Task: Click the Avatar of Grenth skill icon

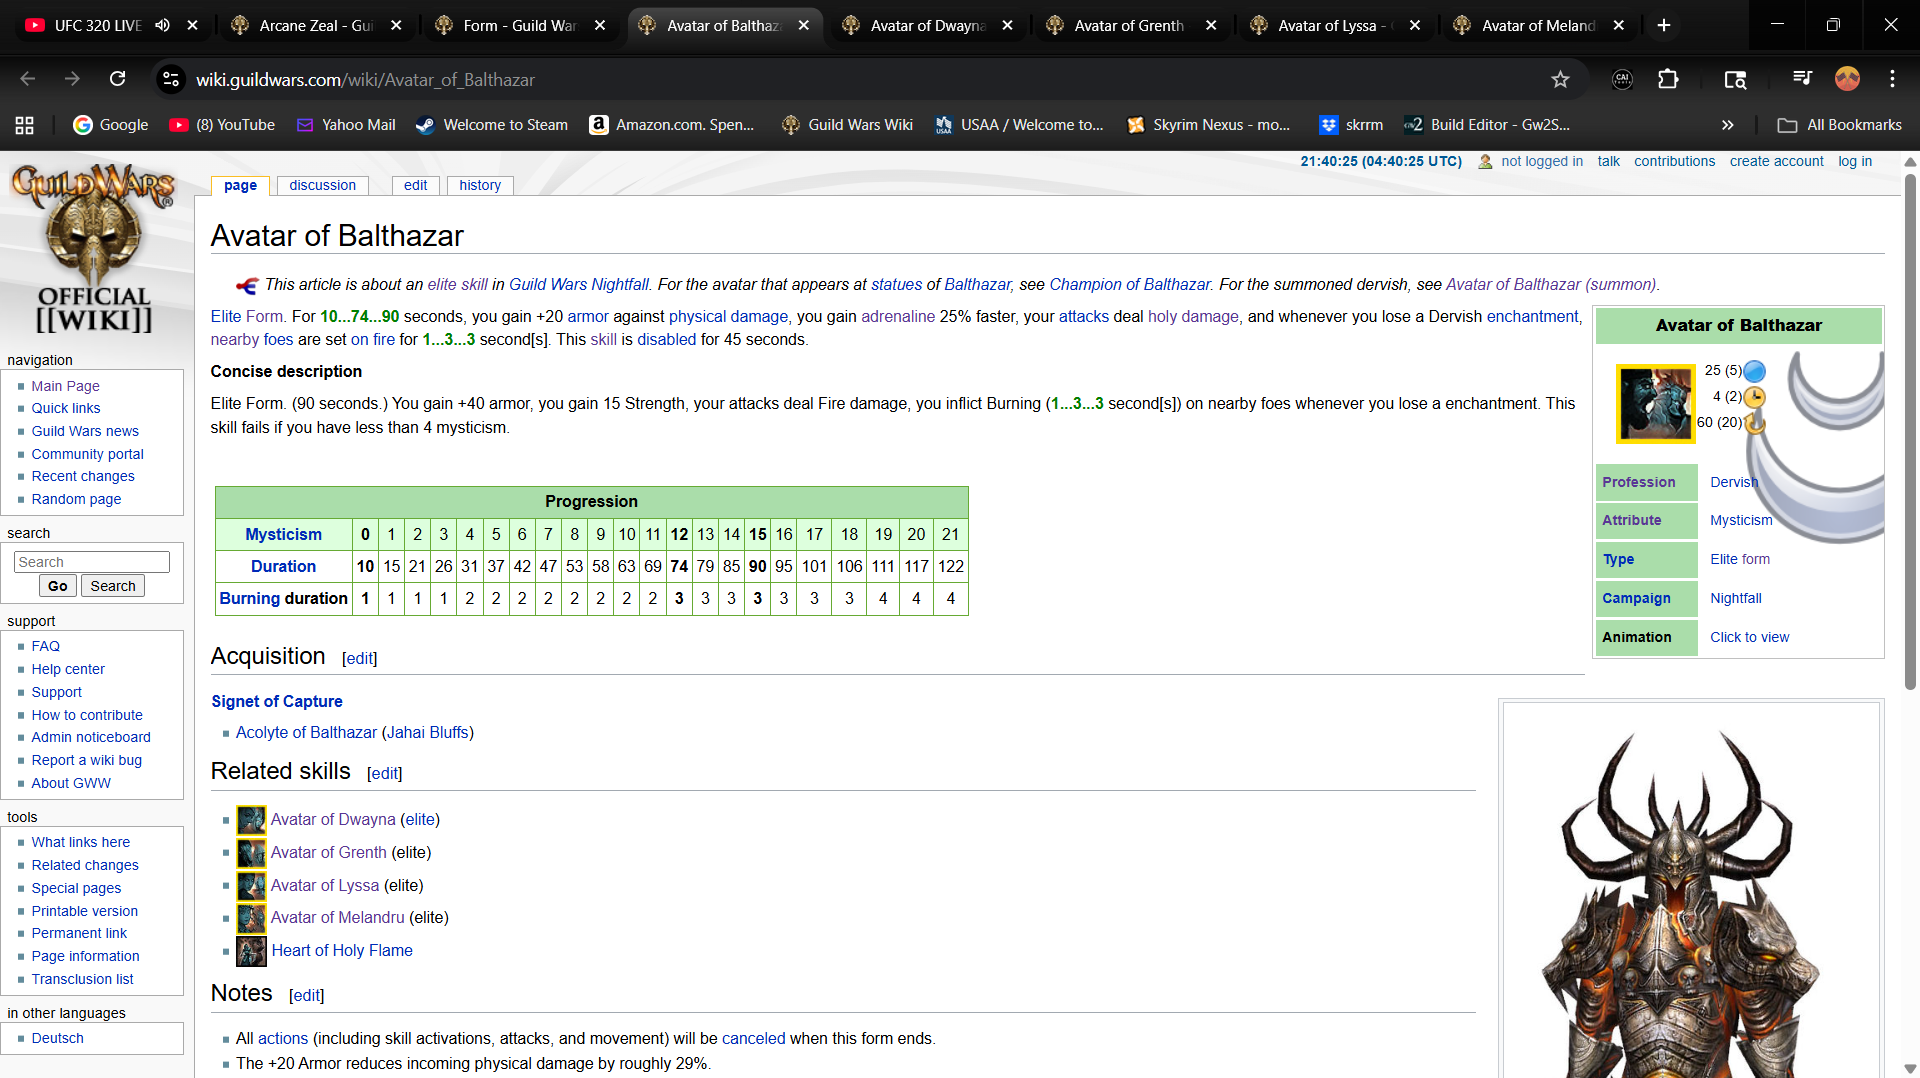Action: 251,853
